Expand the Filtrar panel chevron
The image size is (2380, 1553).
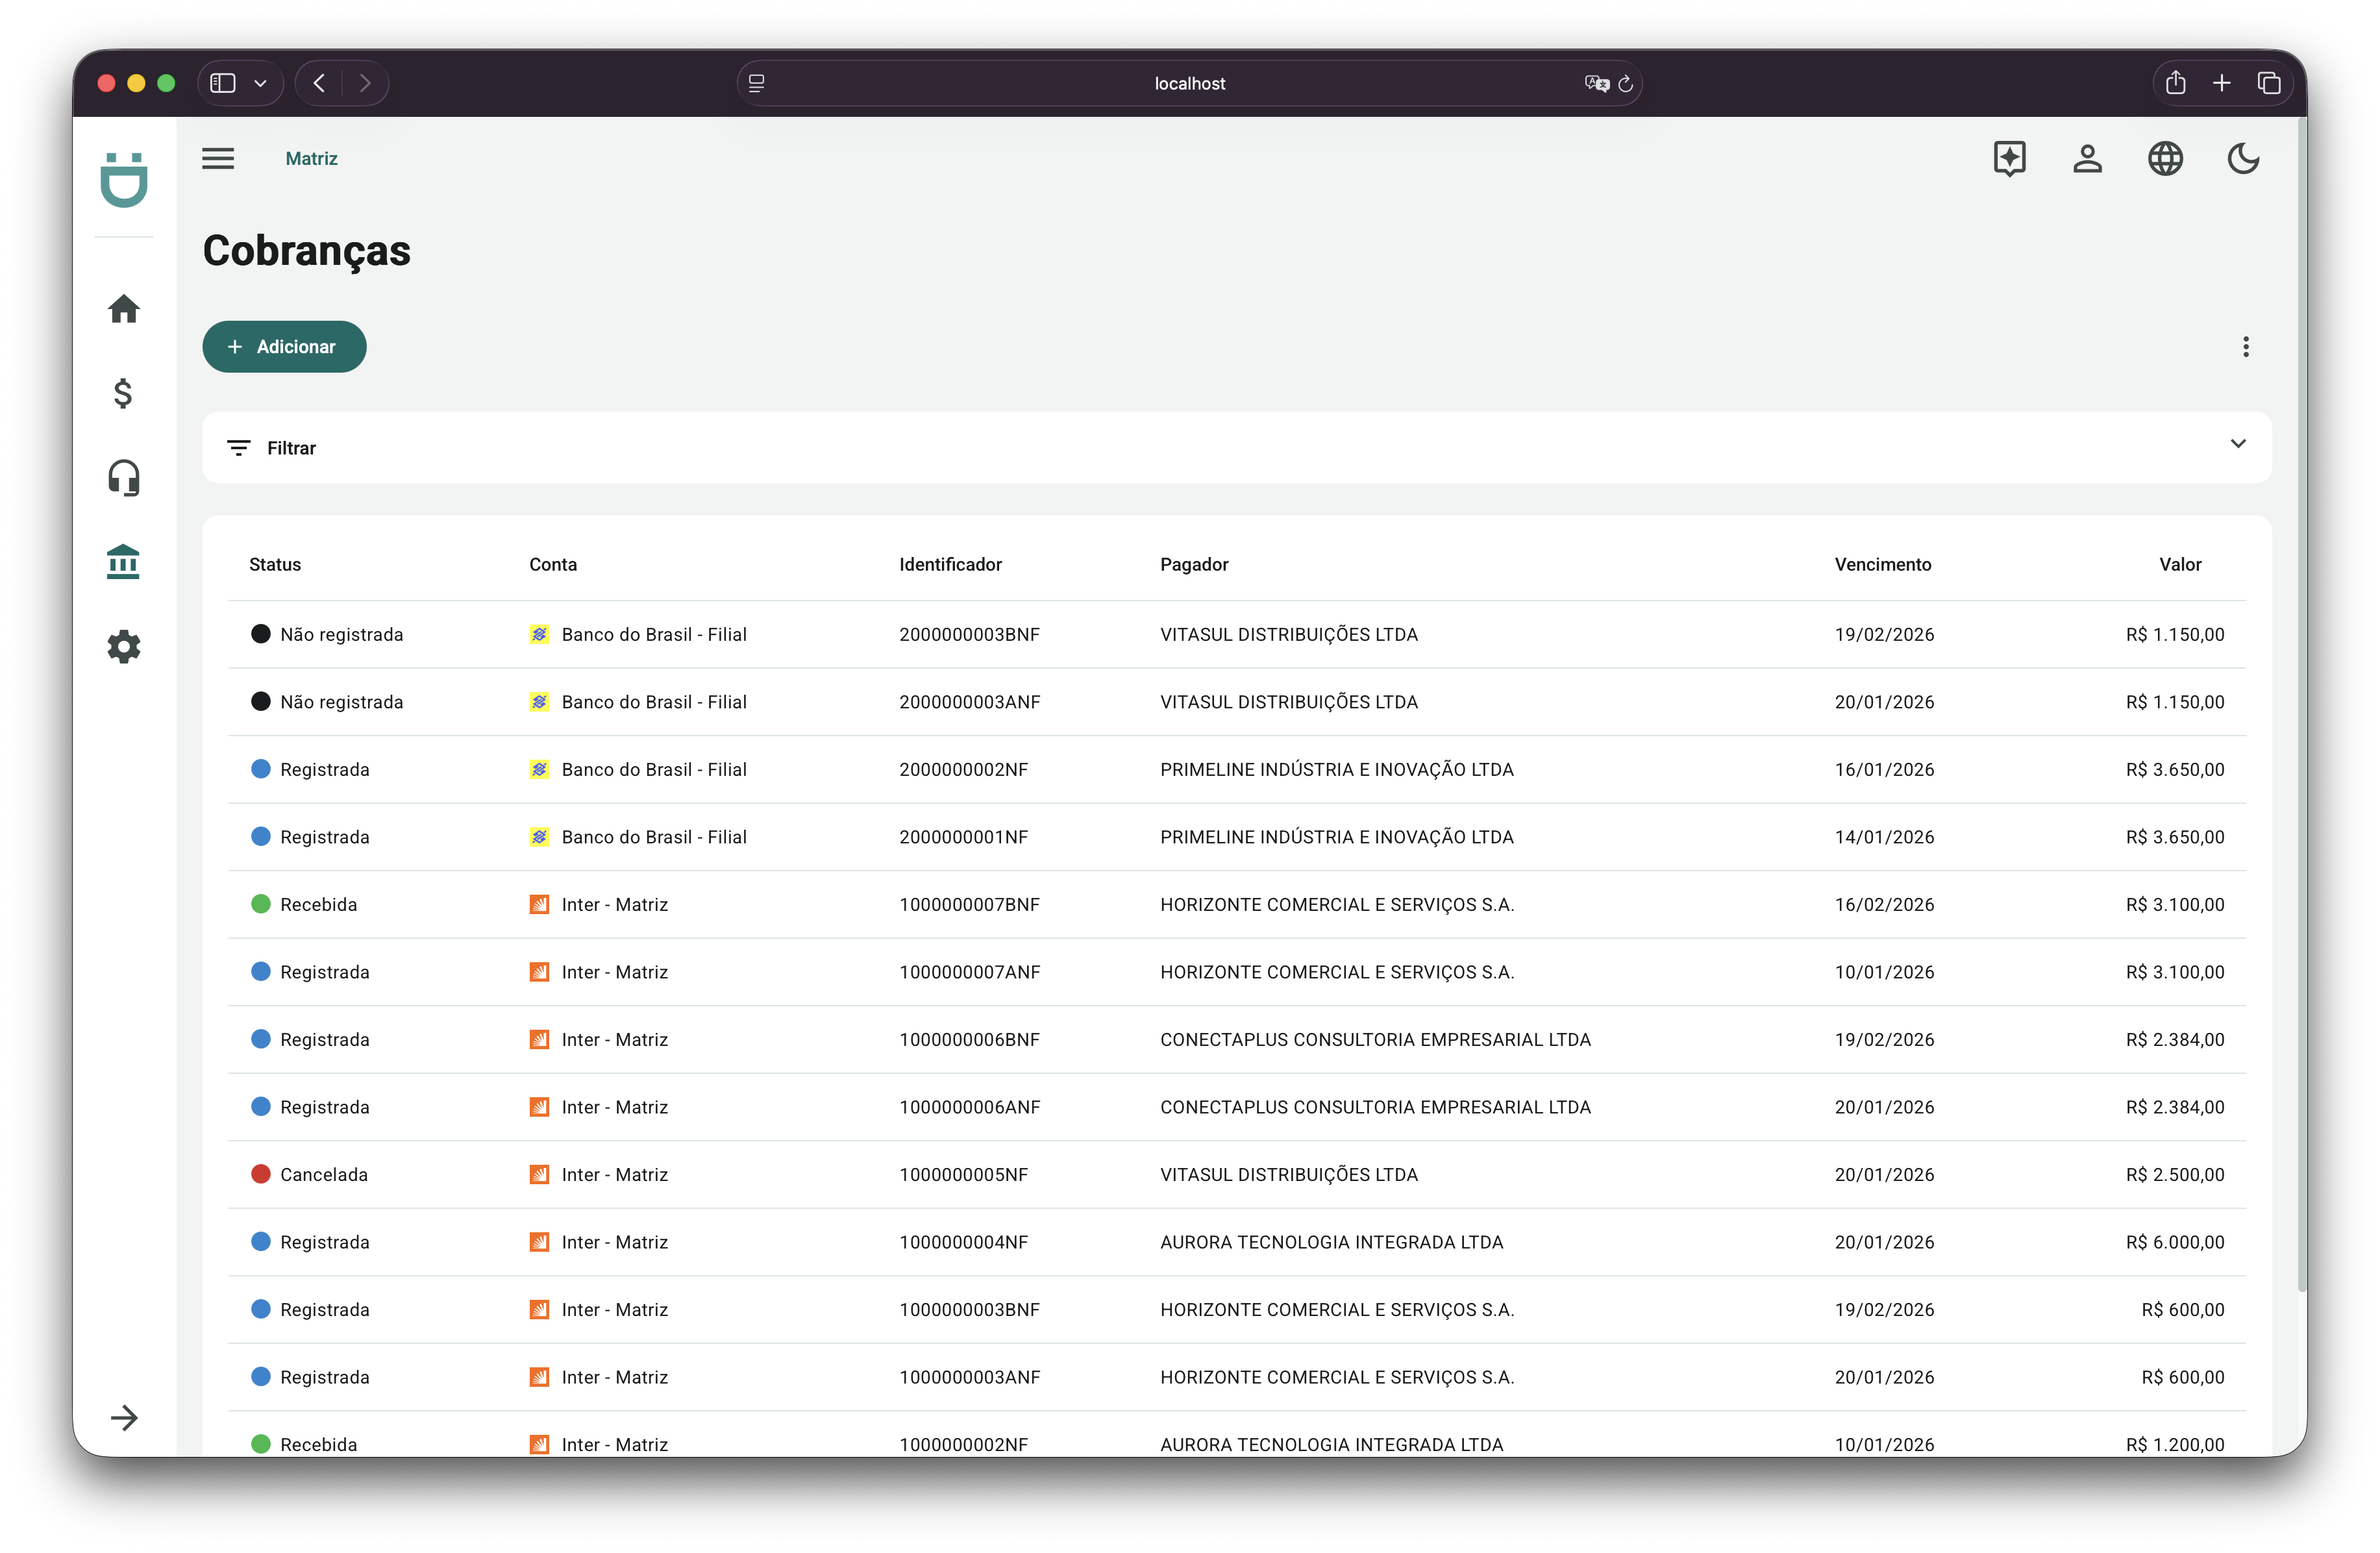[2238, 444]
